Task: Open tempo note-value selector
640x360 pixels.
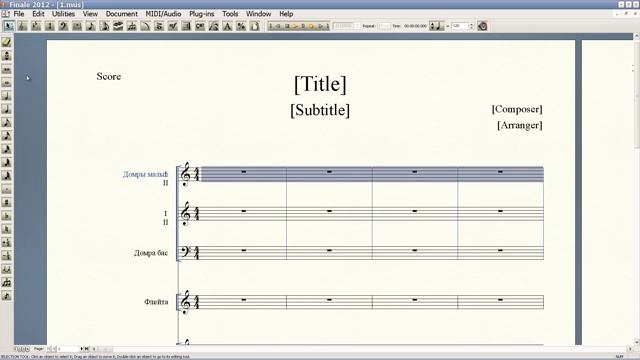Action: coord(436,26)
